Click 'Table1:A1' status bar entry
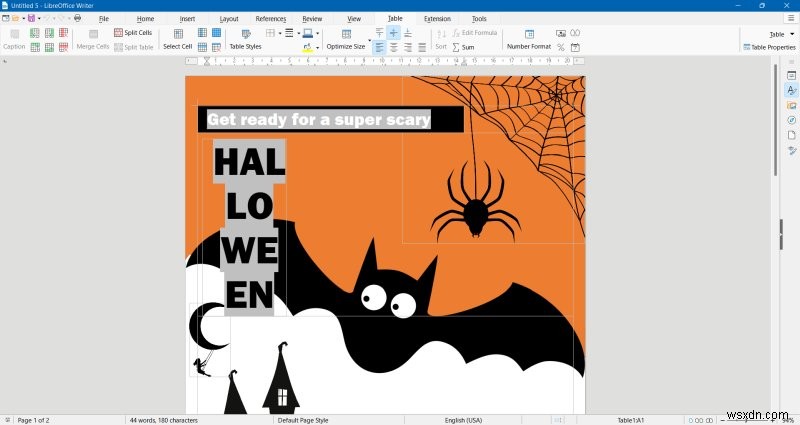Viewport: 800px width, 425px height. [631, 420]
